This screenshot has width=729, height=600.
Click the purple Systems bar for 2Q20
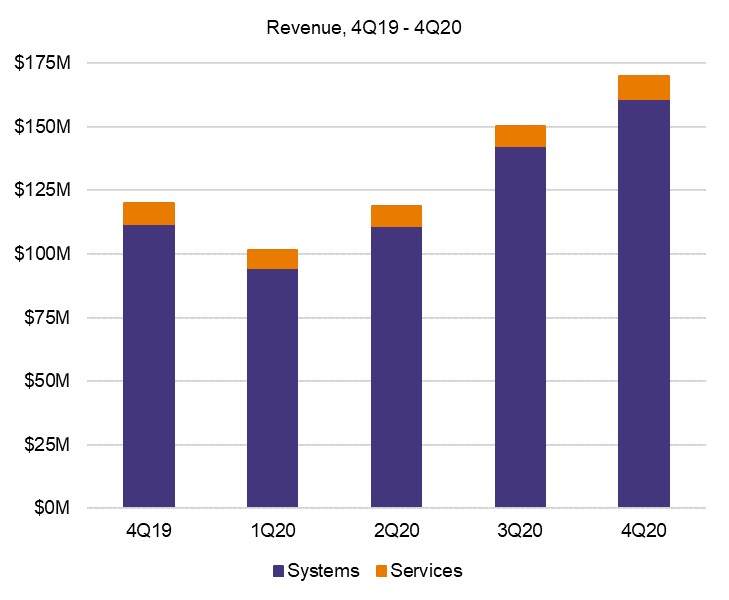(x=396, y=367)
